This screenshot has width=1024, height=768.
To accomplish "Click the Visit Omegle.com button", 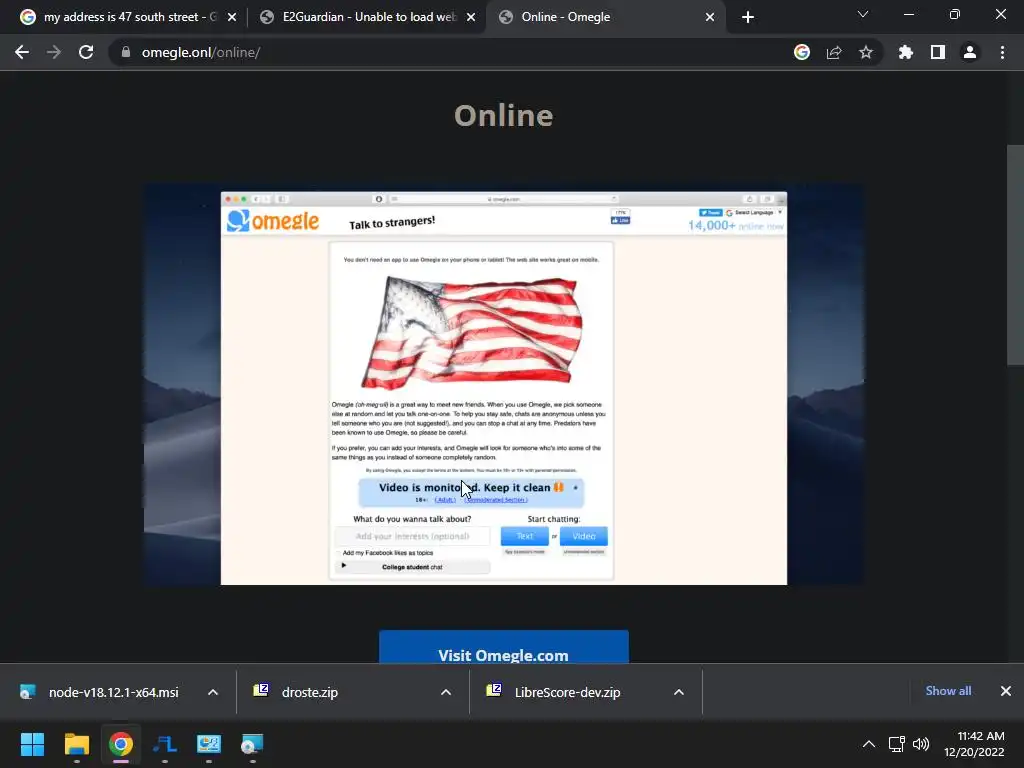I will point(504,647).
